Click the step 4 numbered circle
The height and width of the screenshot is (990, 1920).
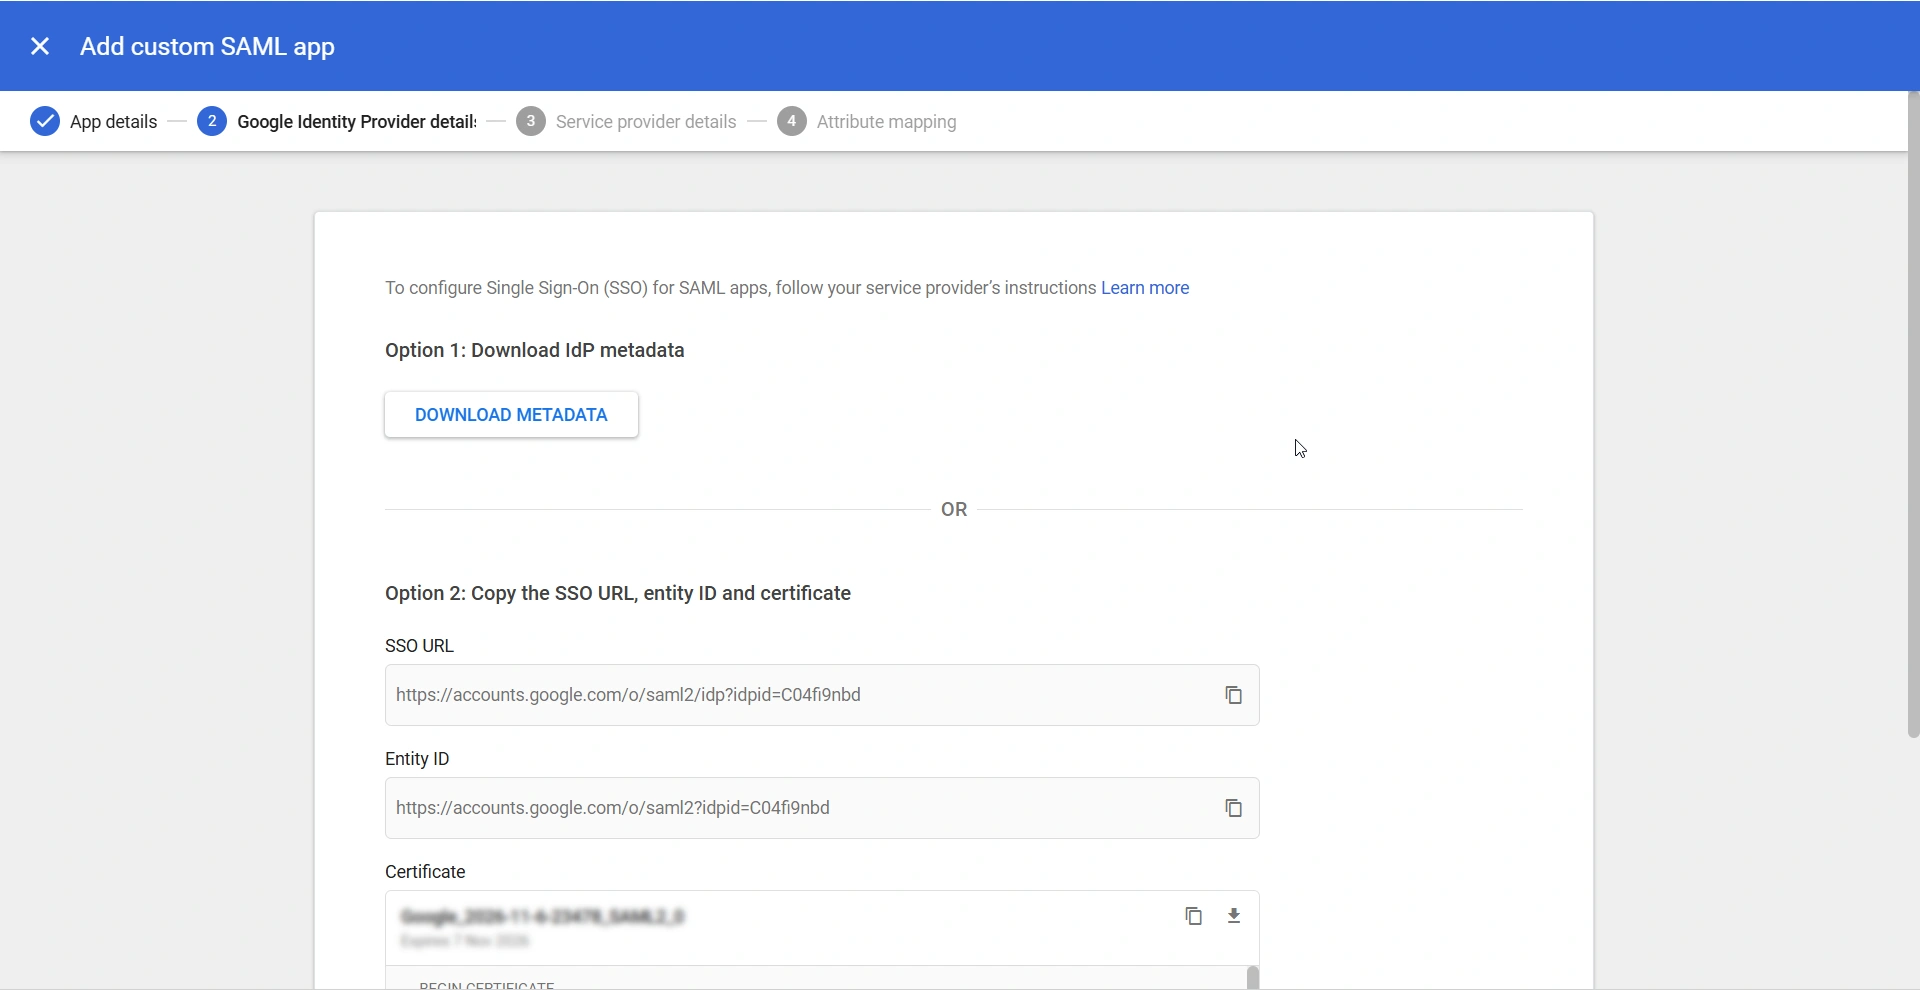tap(792, 121)
